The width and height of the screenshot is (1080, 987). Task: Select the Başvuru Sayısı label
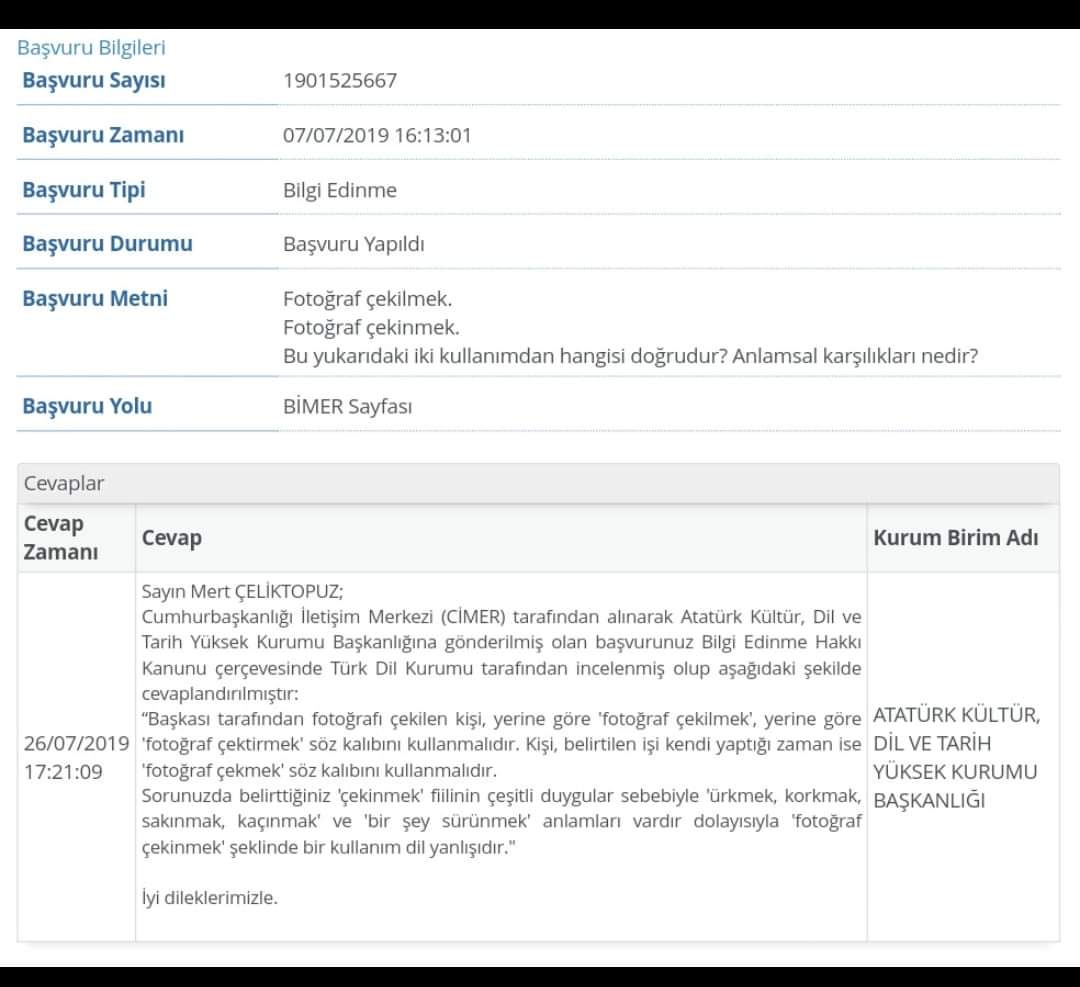pos(94,81)
